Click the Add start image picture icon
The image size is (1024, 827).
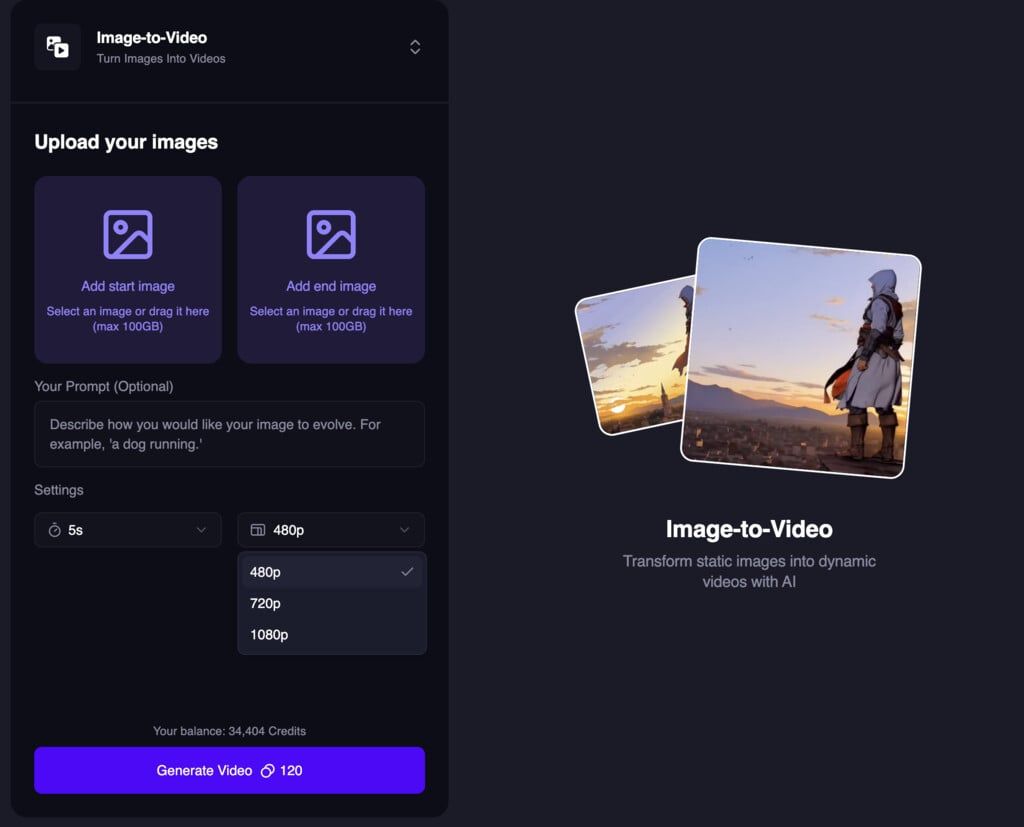(128, 235)
